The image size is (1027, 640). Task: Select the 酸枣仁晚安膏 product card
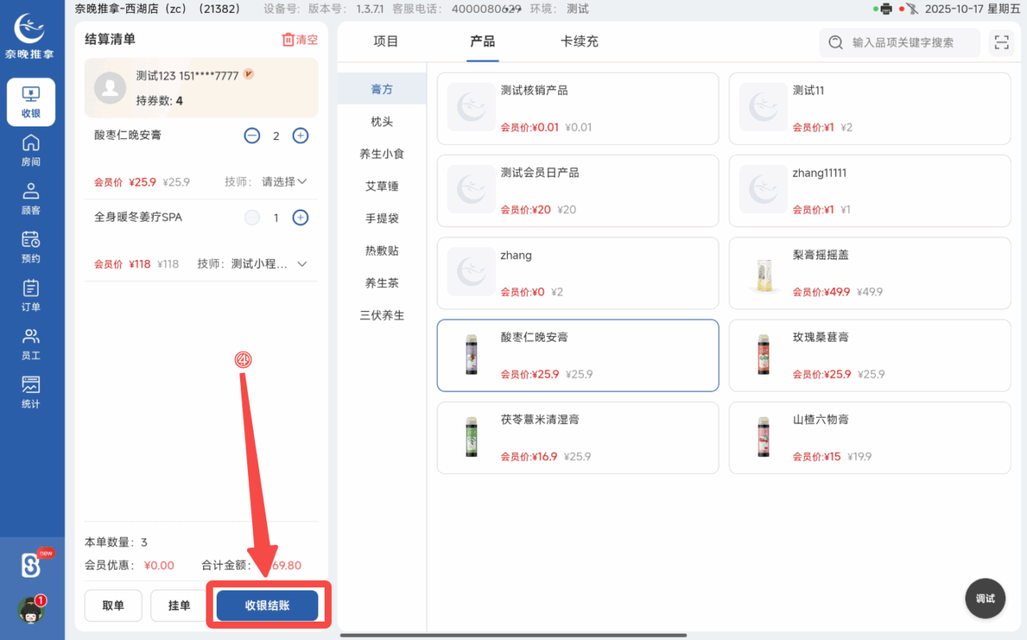tap(577, 355)
